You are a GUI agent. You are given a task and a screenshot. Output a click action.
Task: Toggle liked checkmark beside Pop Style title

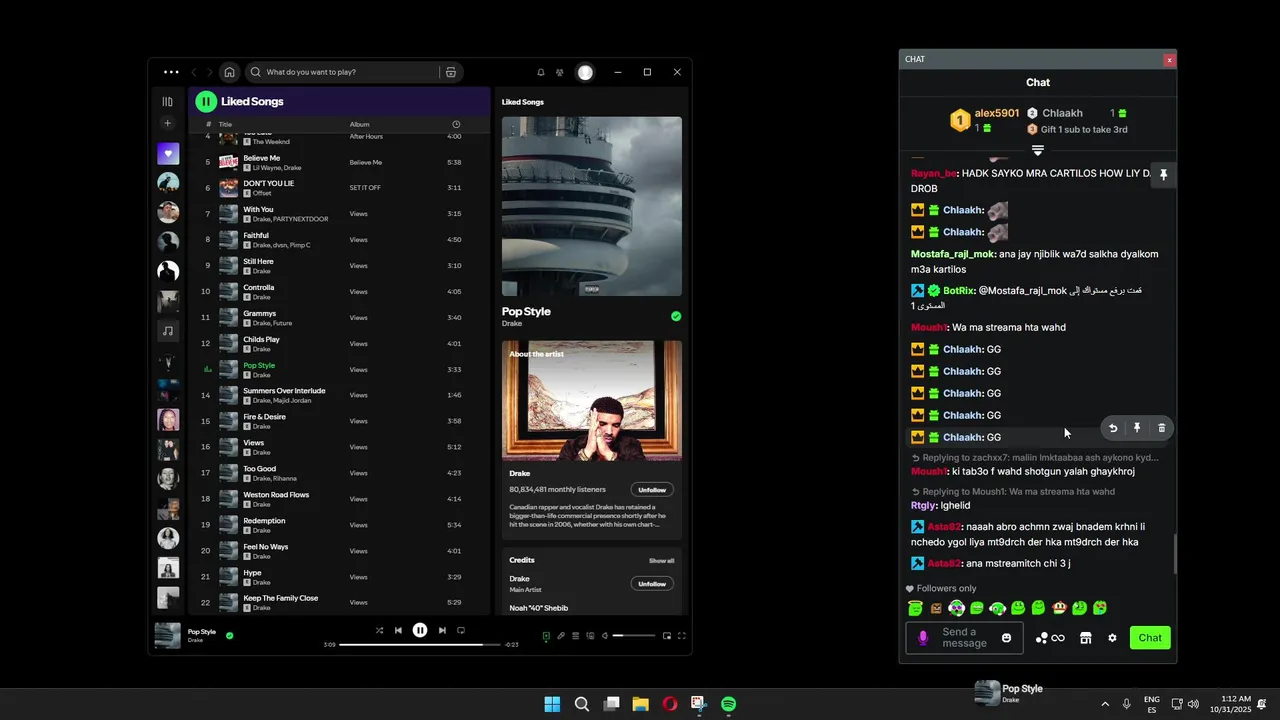click(x=676, y=316)
